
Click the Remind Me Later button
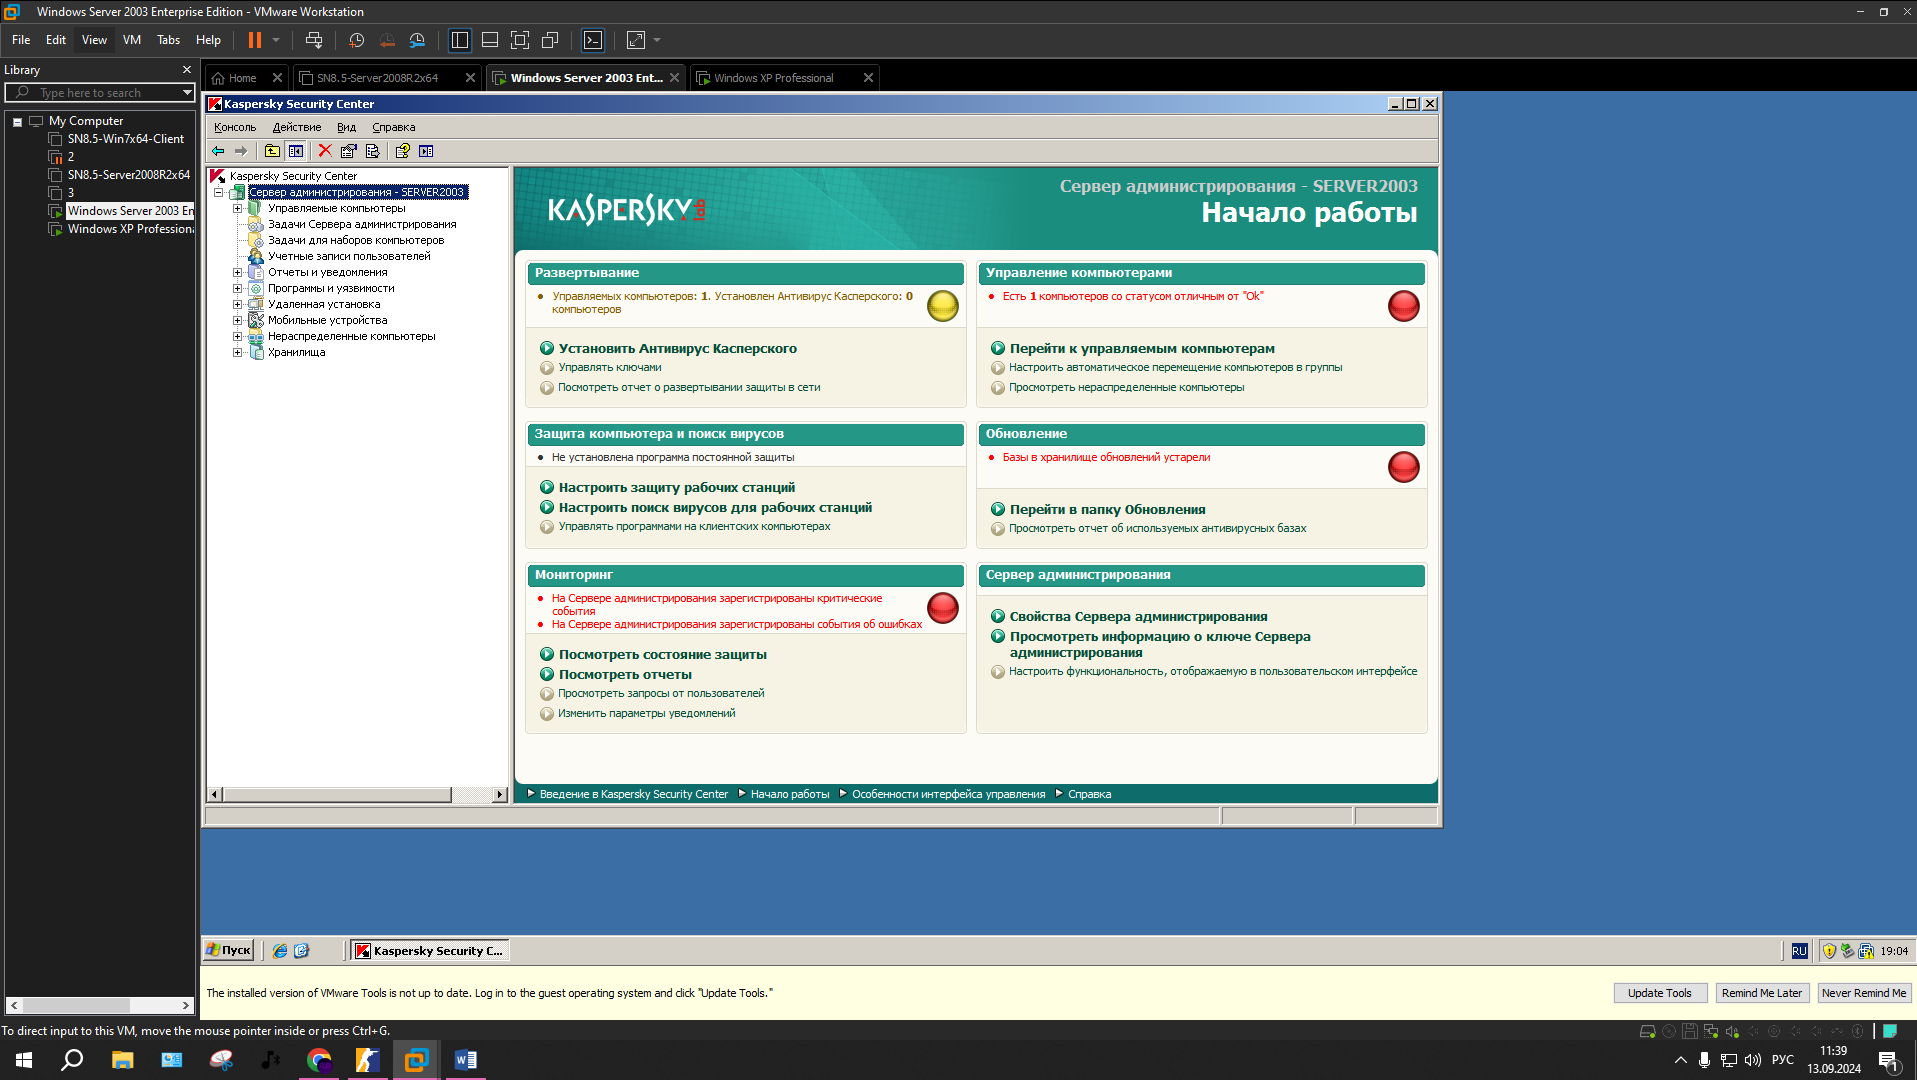pyautogui.click(x=1762, y=993)
